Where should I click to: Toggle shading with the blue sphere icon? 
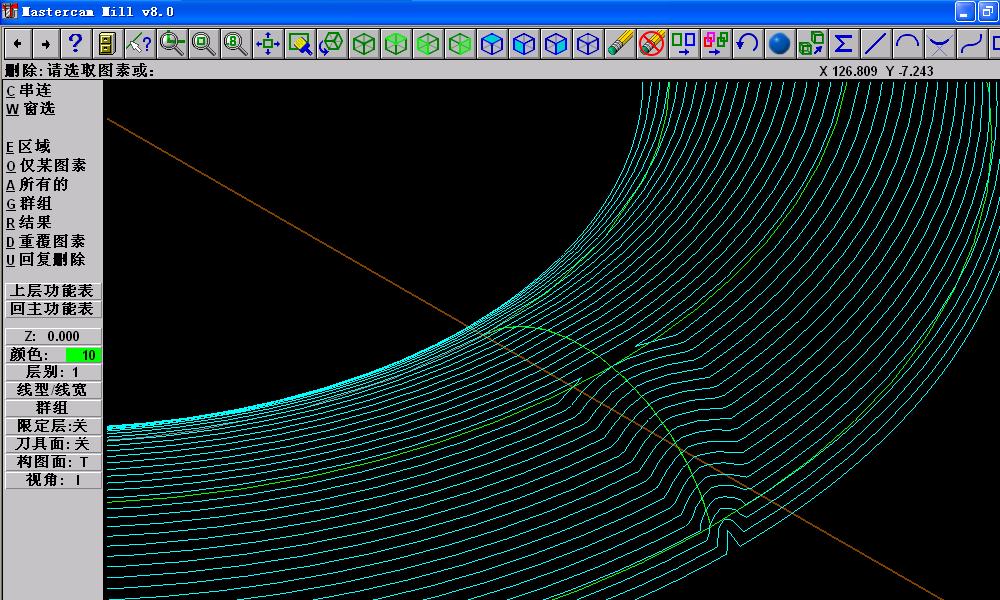coord(779,43)
